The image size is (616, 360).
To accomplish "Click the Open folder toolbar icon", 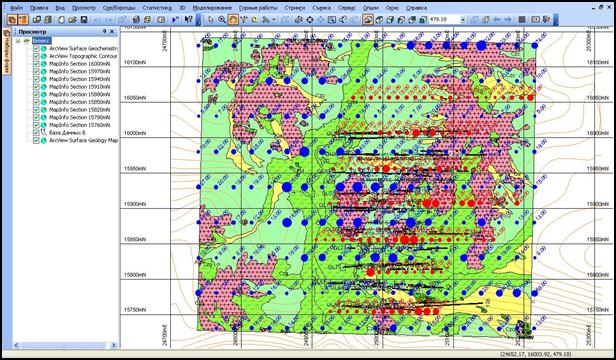I will point(72,19).
